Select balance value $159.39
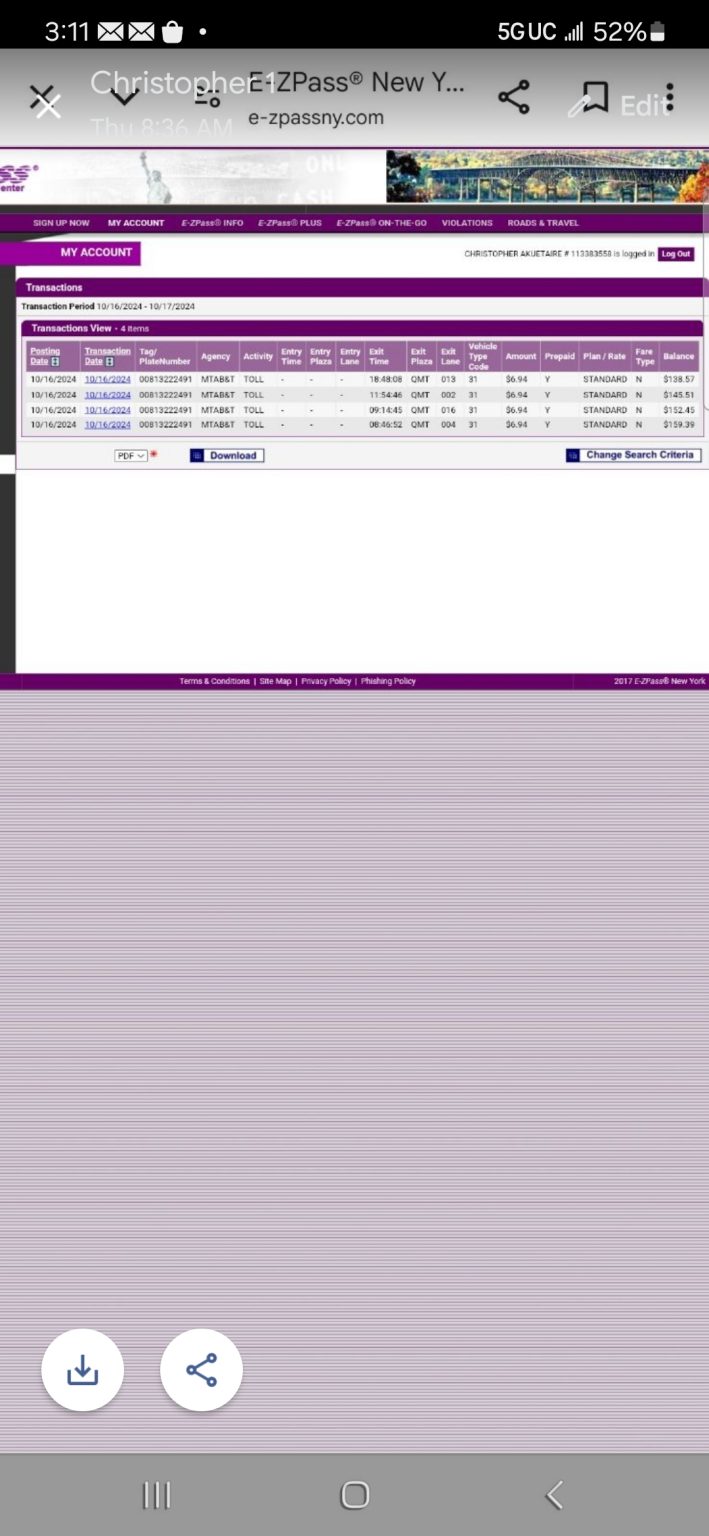The height and width of the screenshot is (1536, 709). (x=678, y=425)
